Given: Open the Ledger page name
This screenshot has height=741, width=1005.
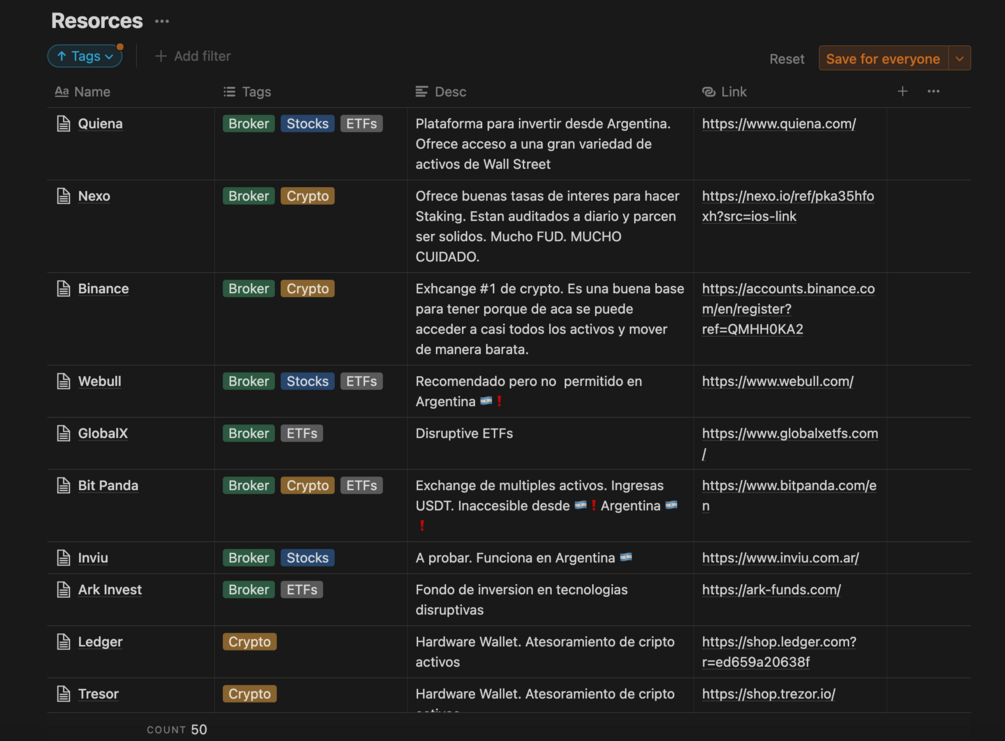Looking at the screenshot, I should [x=100, y=642].
